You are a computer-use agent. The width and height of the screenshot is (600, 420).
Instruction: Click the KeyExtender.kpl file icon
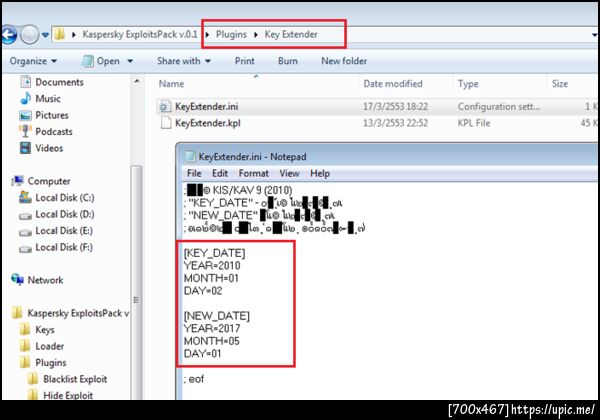166,123
